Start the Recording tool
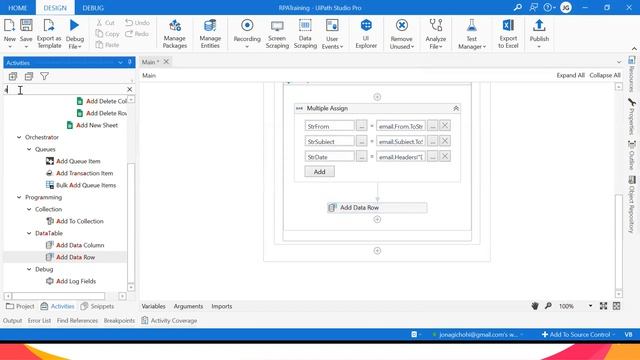Screen dimensions: 640x360 pos(247,34)
